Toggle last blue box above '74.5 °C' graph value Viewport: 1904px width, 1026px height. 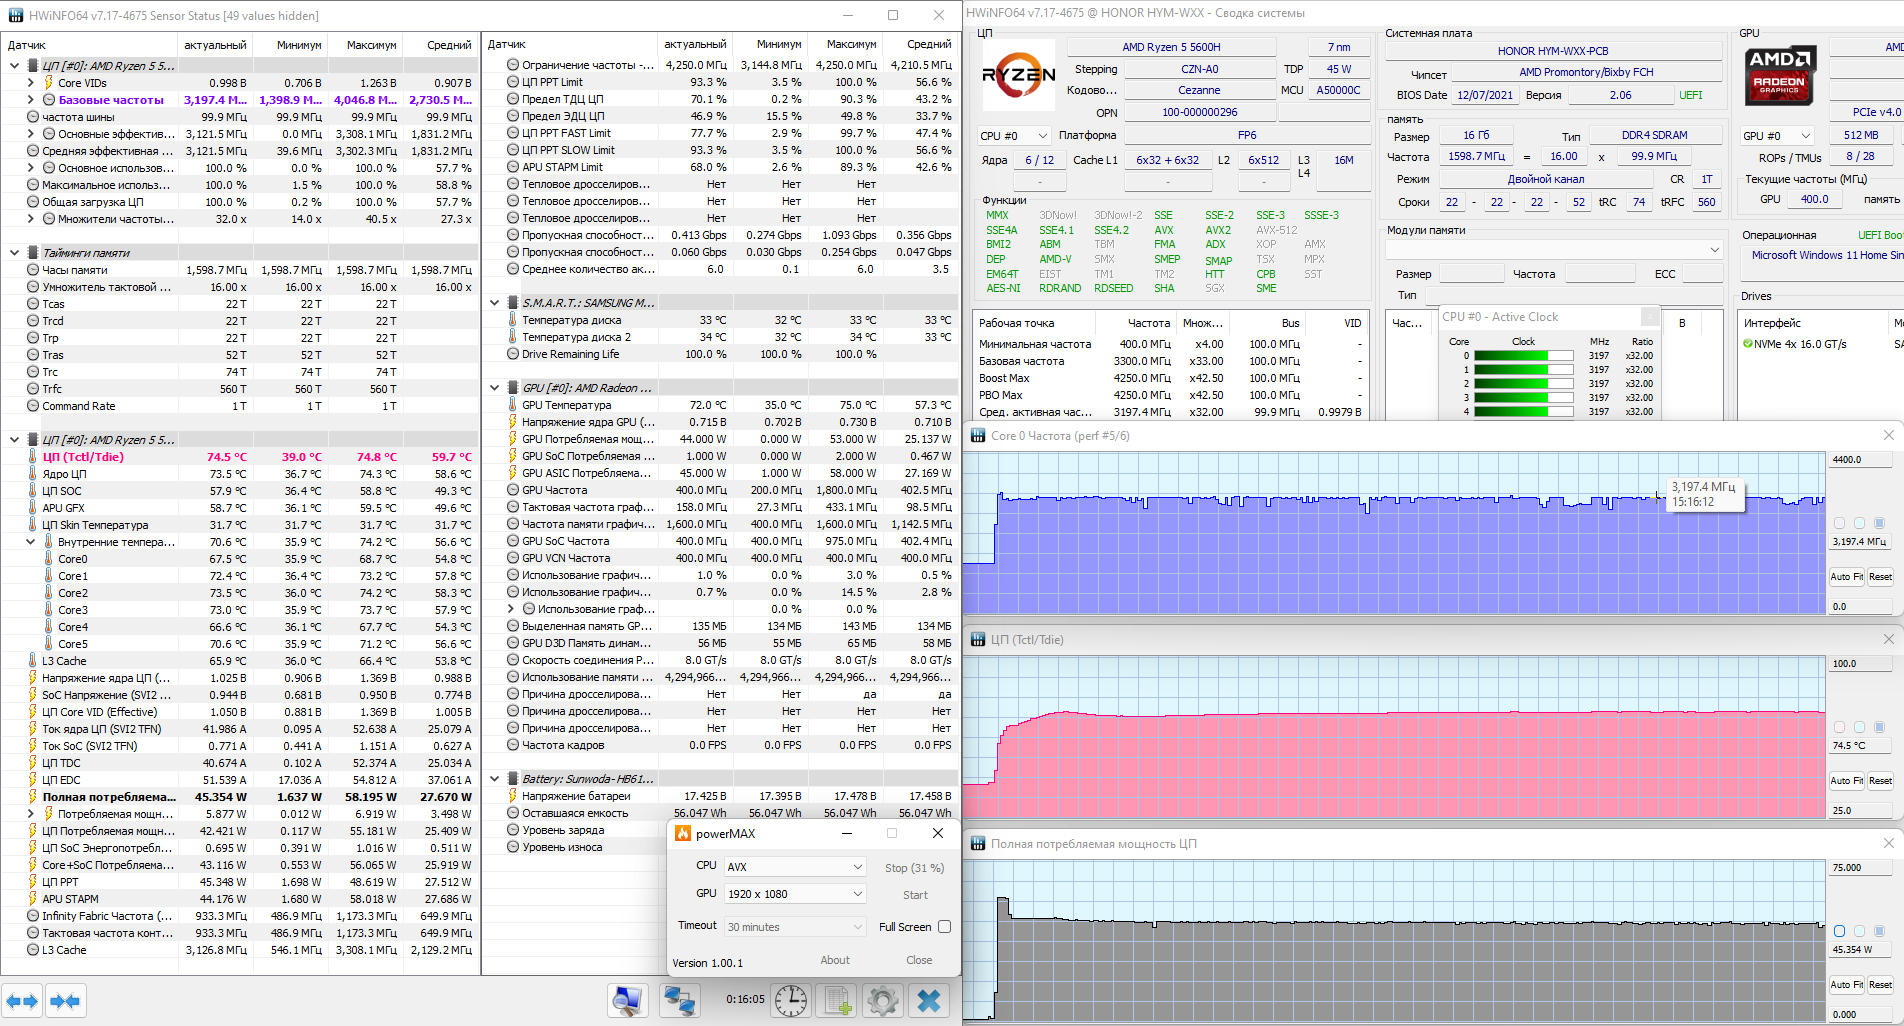tap(1879, 727)
